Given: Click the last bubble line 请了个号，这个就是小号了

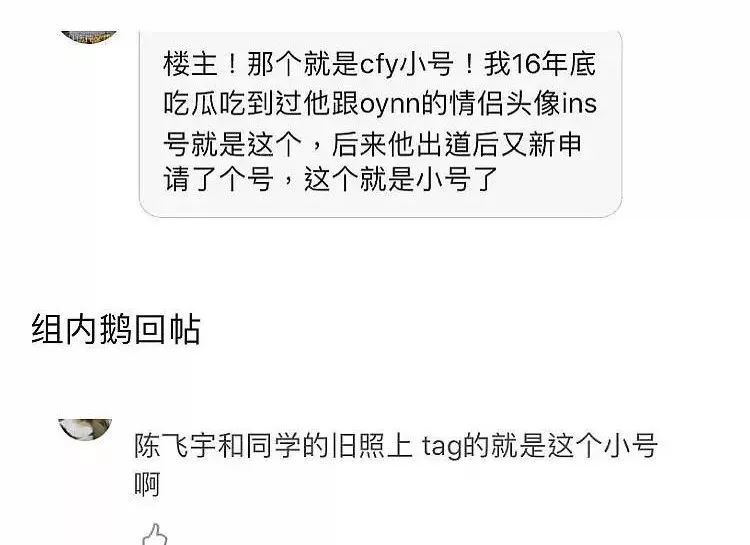Looking at the screenshot, I should point(331,180).
